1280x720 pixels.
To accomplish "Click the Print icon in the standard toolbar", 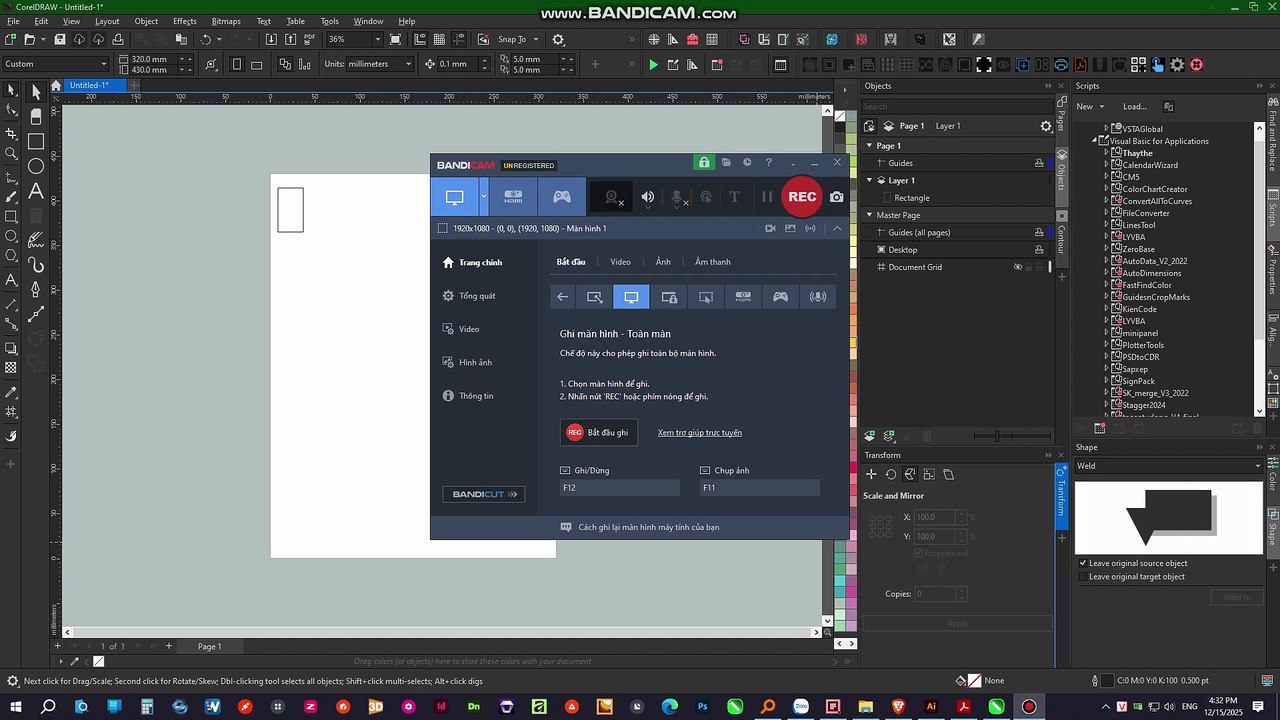I will click(x=118, y=39).
